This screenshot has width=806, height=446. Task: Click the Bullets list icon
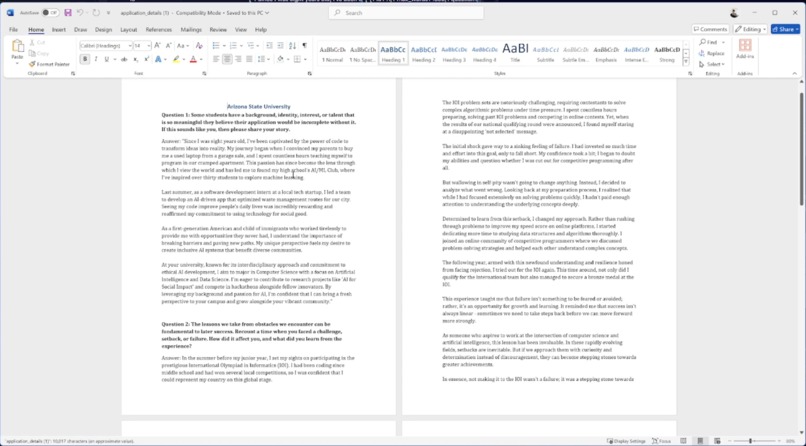point(216,46)
